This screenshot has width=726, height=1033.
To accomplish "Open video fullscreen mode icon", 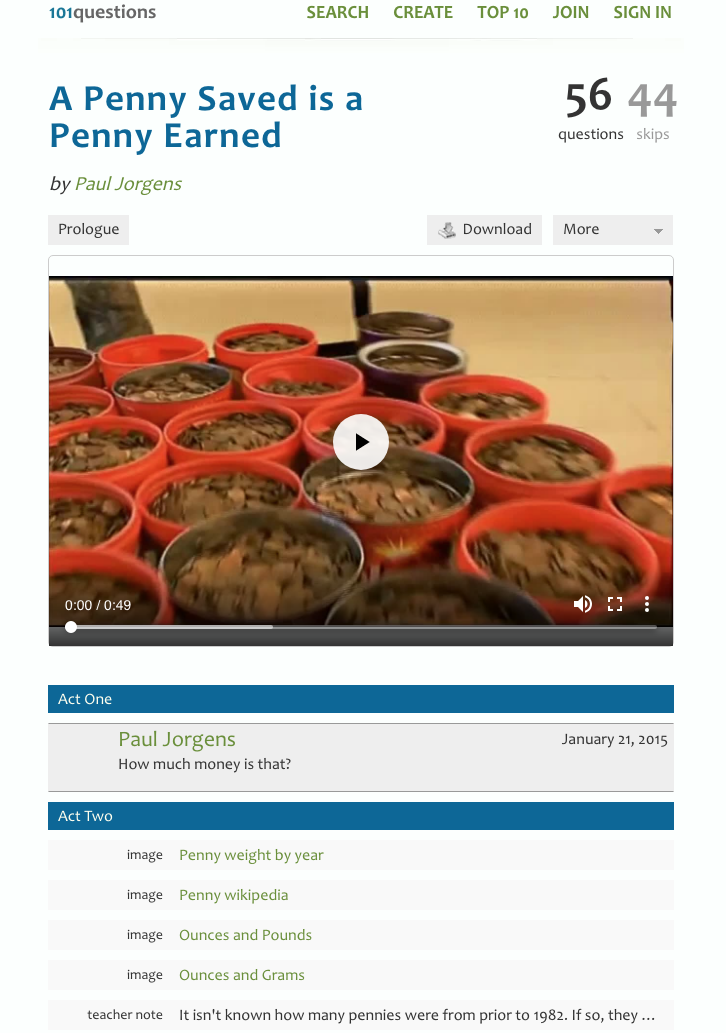I will [615, 604].
